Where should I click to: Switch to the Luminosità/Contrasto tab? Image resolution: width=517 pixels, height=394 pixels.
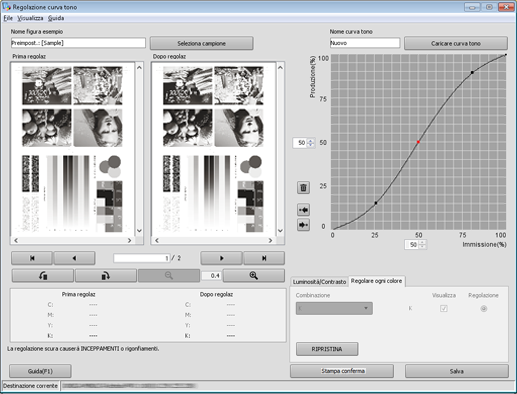click(x=319, y=282)
